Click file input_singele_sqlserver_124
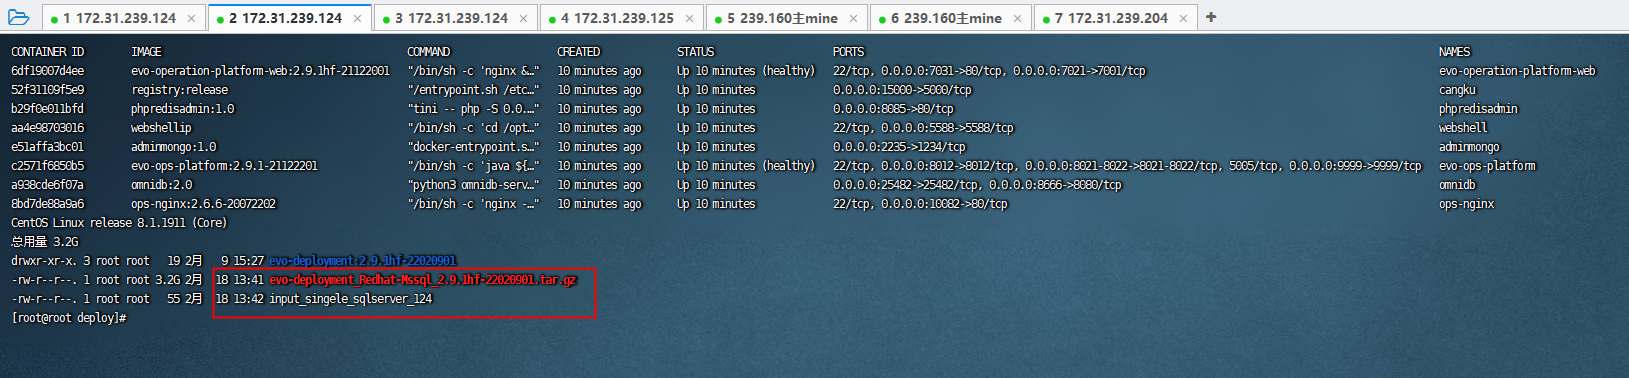 click(351, 299)
